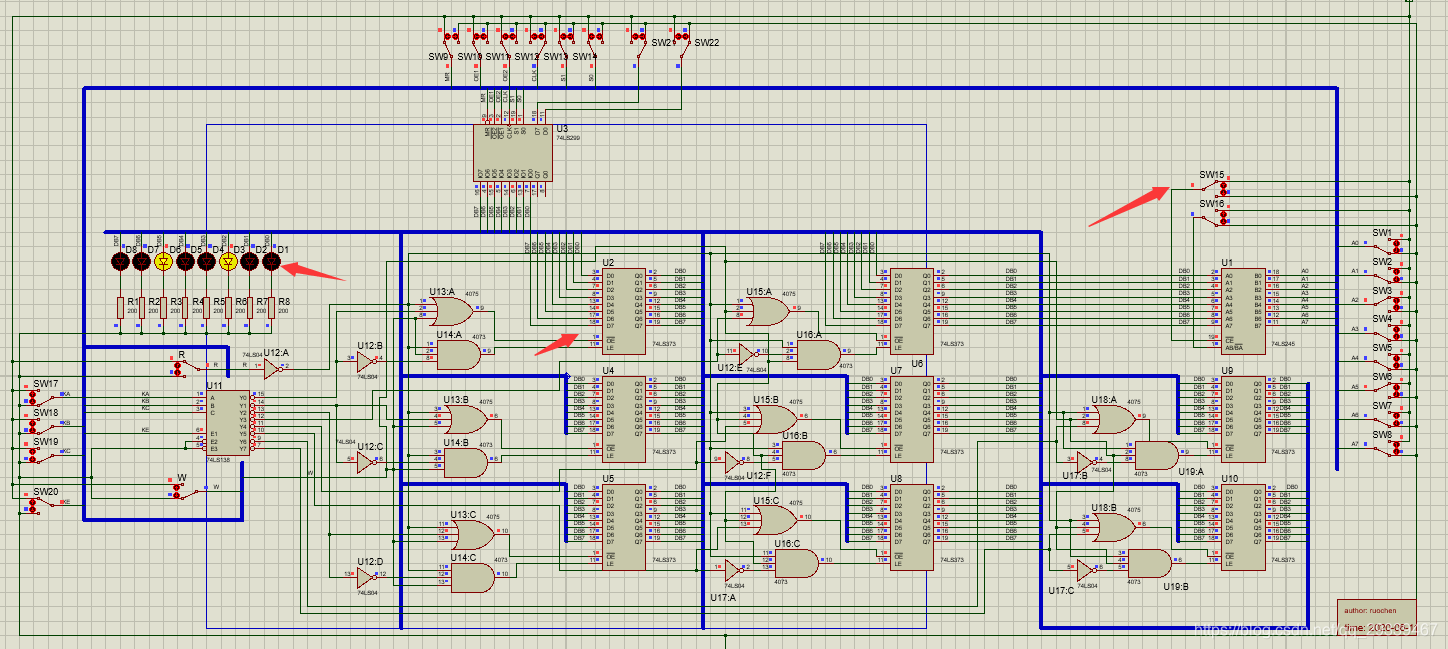Select LED D5 in the indicator row

[185, 262]
